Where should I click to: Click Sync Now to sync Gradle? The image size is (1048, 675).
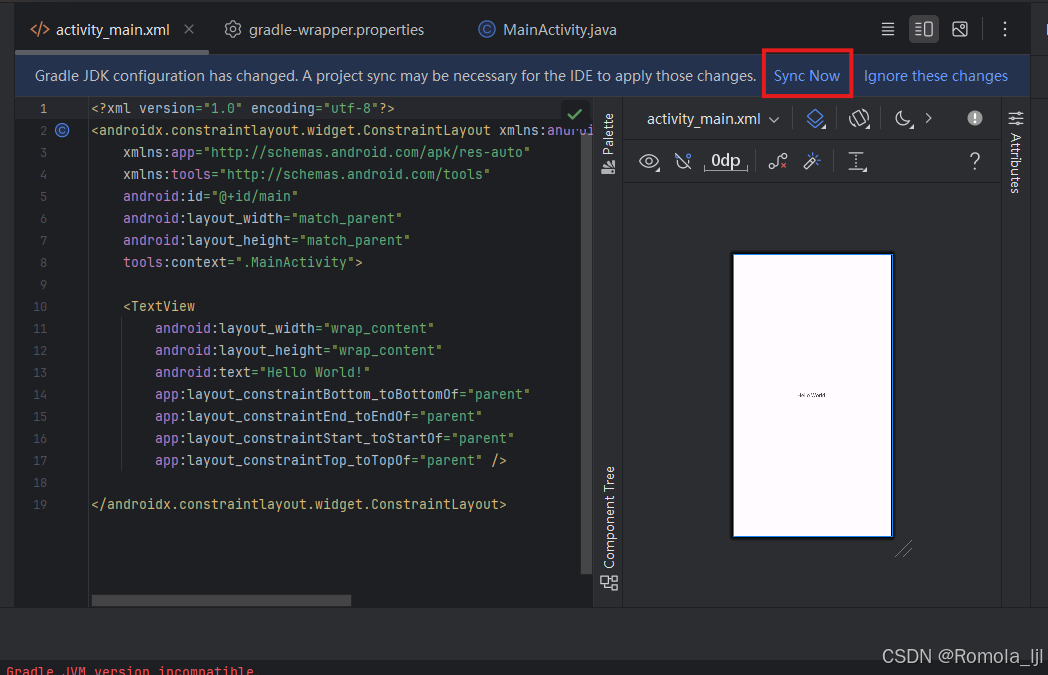806,75
